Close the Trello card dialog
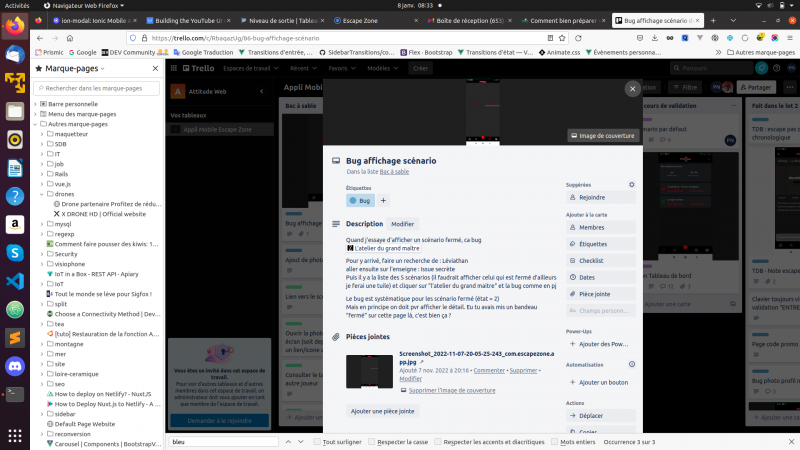Viewport: 800px width, 450px height. tap(632, 89)
